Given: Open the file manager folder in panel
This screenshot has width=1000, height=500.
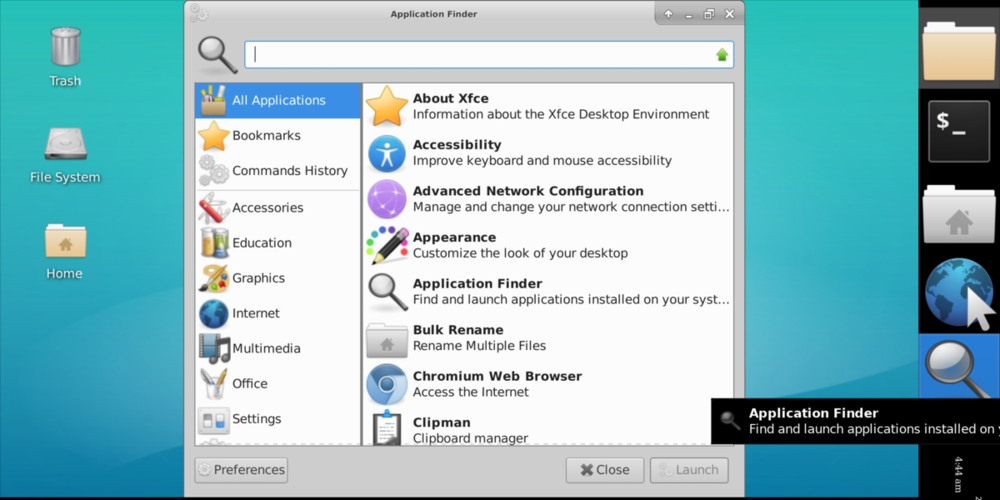Looking at the screenshot, I should click(x=959, y=50).
